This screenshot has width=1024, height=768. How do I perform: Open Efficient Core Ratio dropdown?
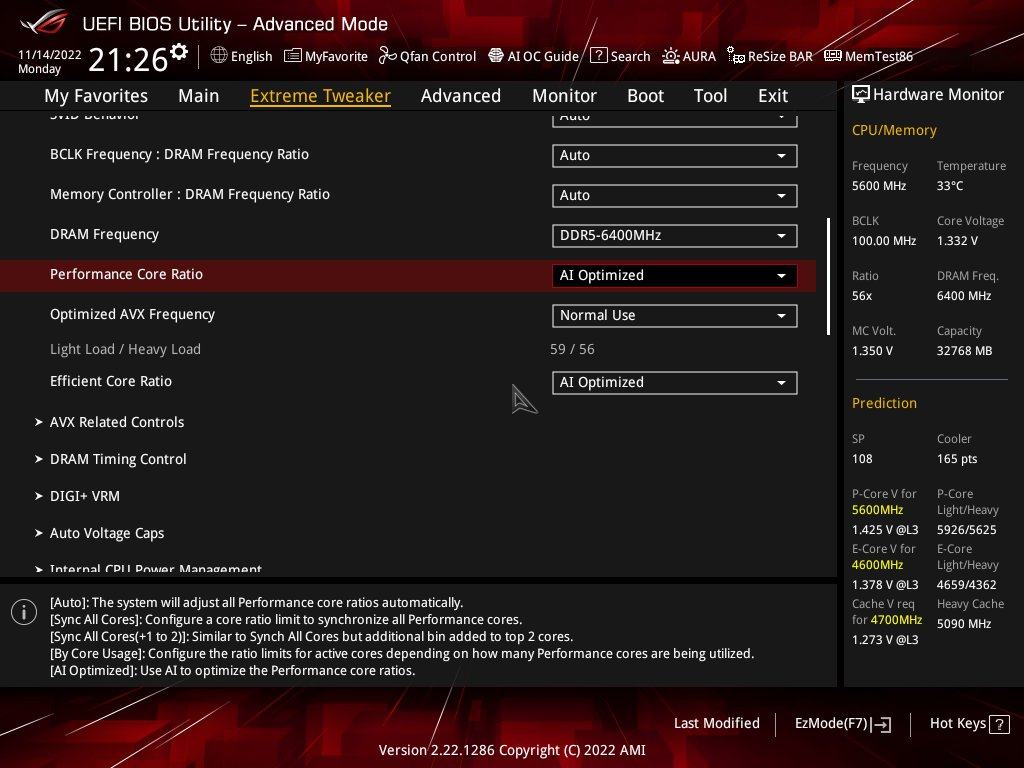click(x=675, y=383)
